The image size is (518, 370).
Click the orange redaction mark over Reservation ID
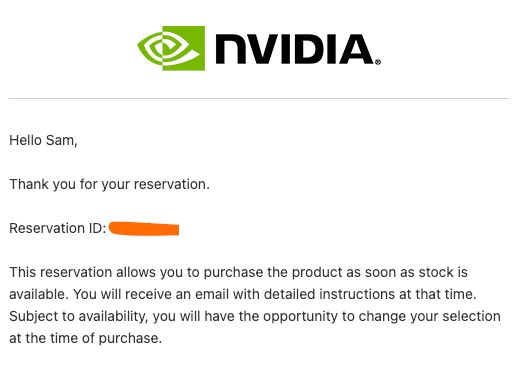tap(144, 229)
